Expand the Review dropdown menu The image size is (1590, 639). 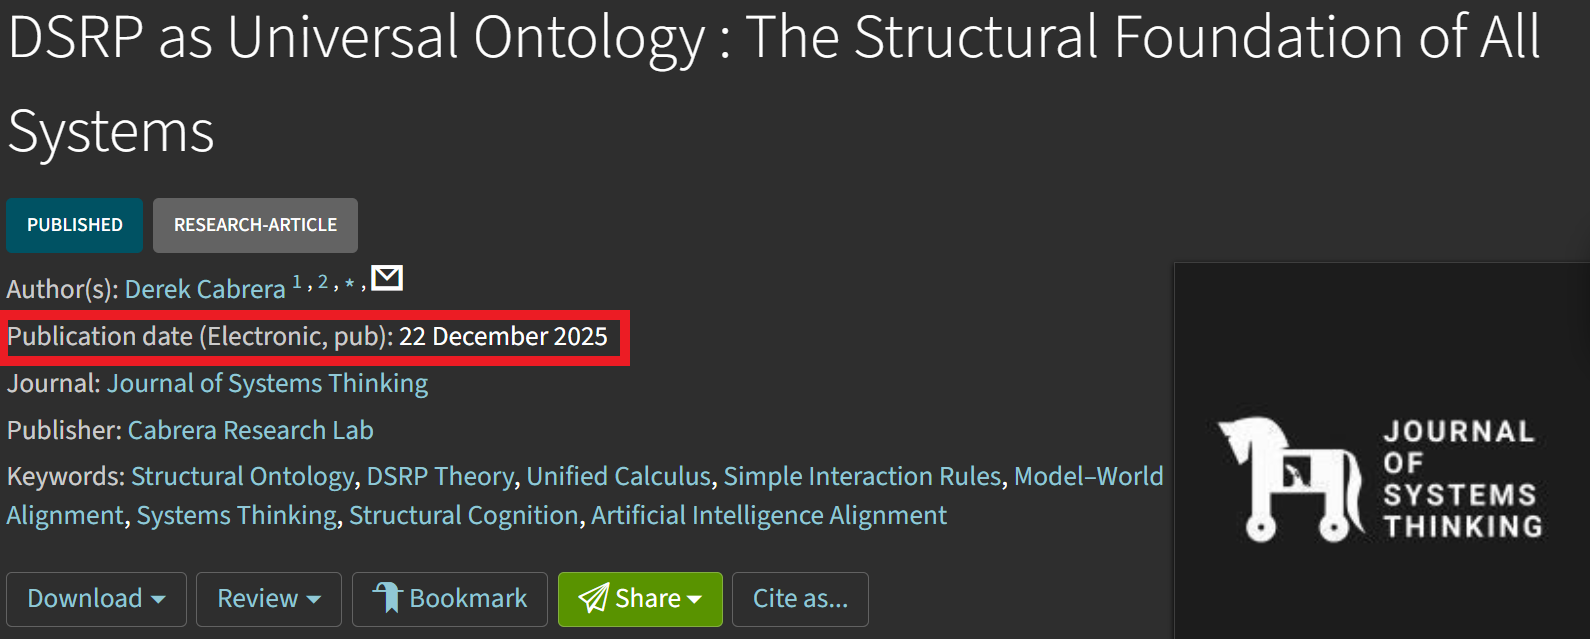(x=268, y=599)
